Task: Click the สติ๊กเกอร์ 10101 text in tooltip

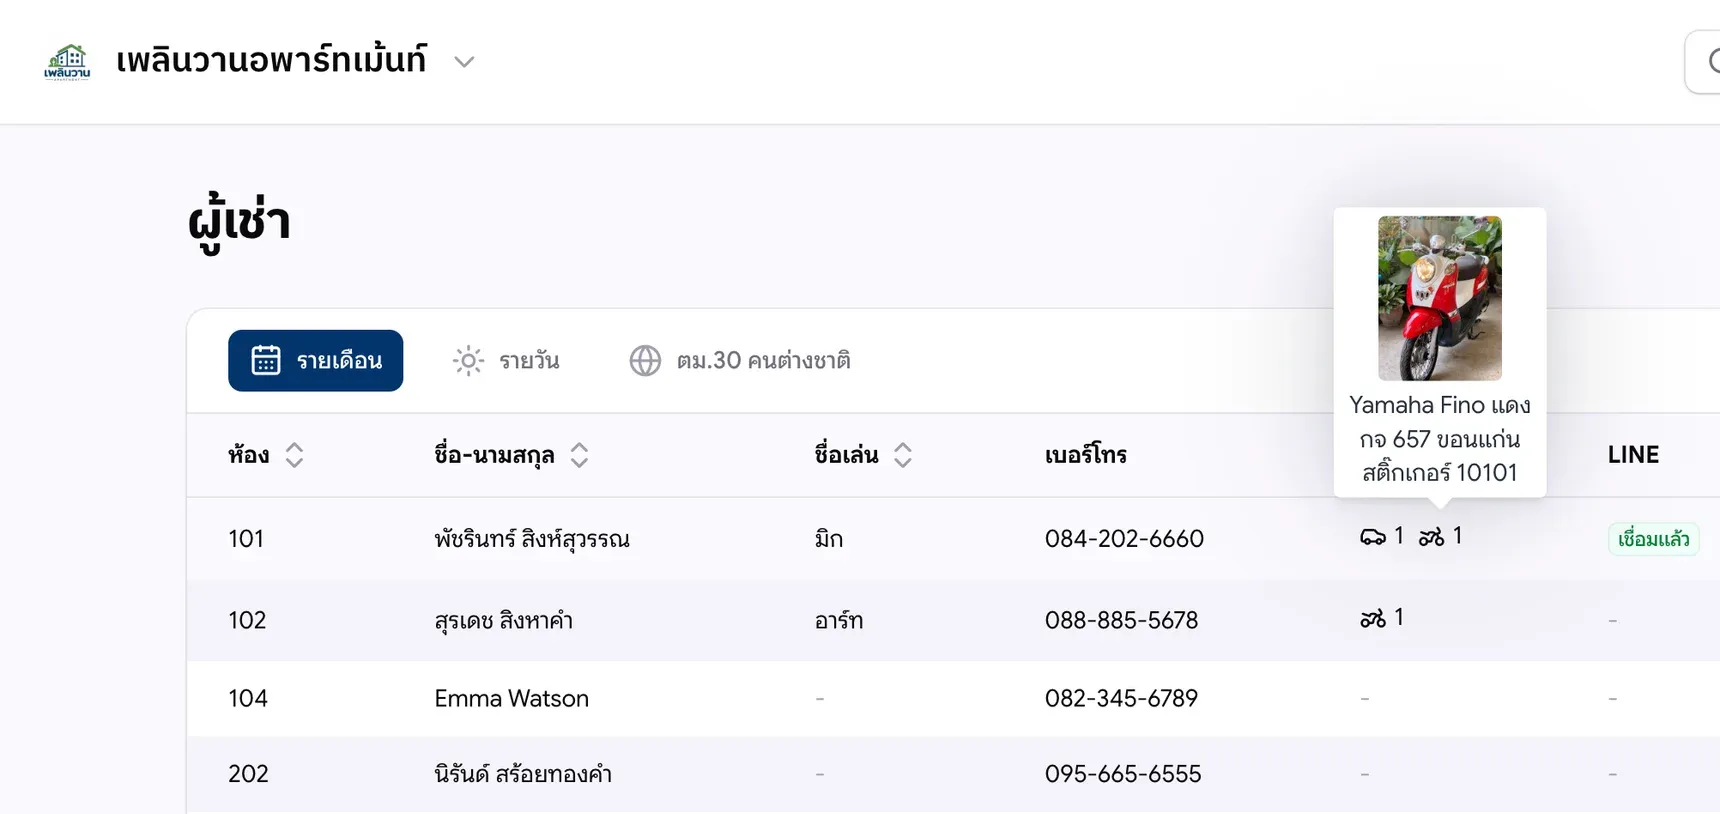Action: tap(1440, 472)
